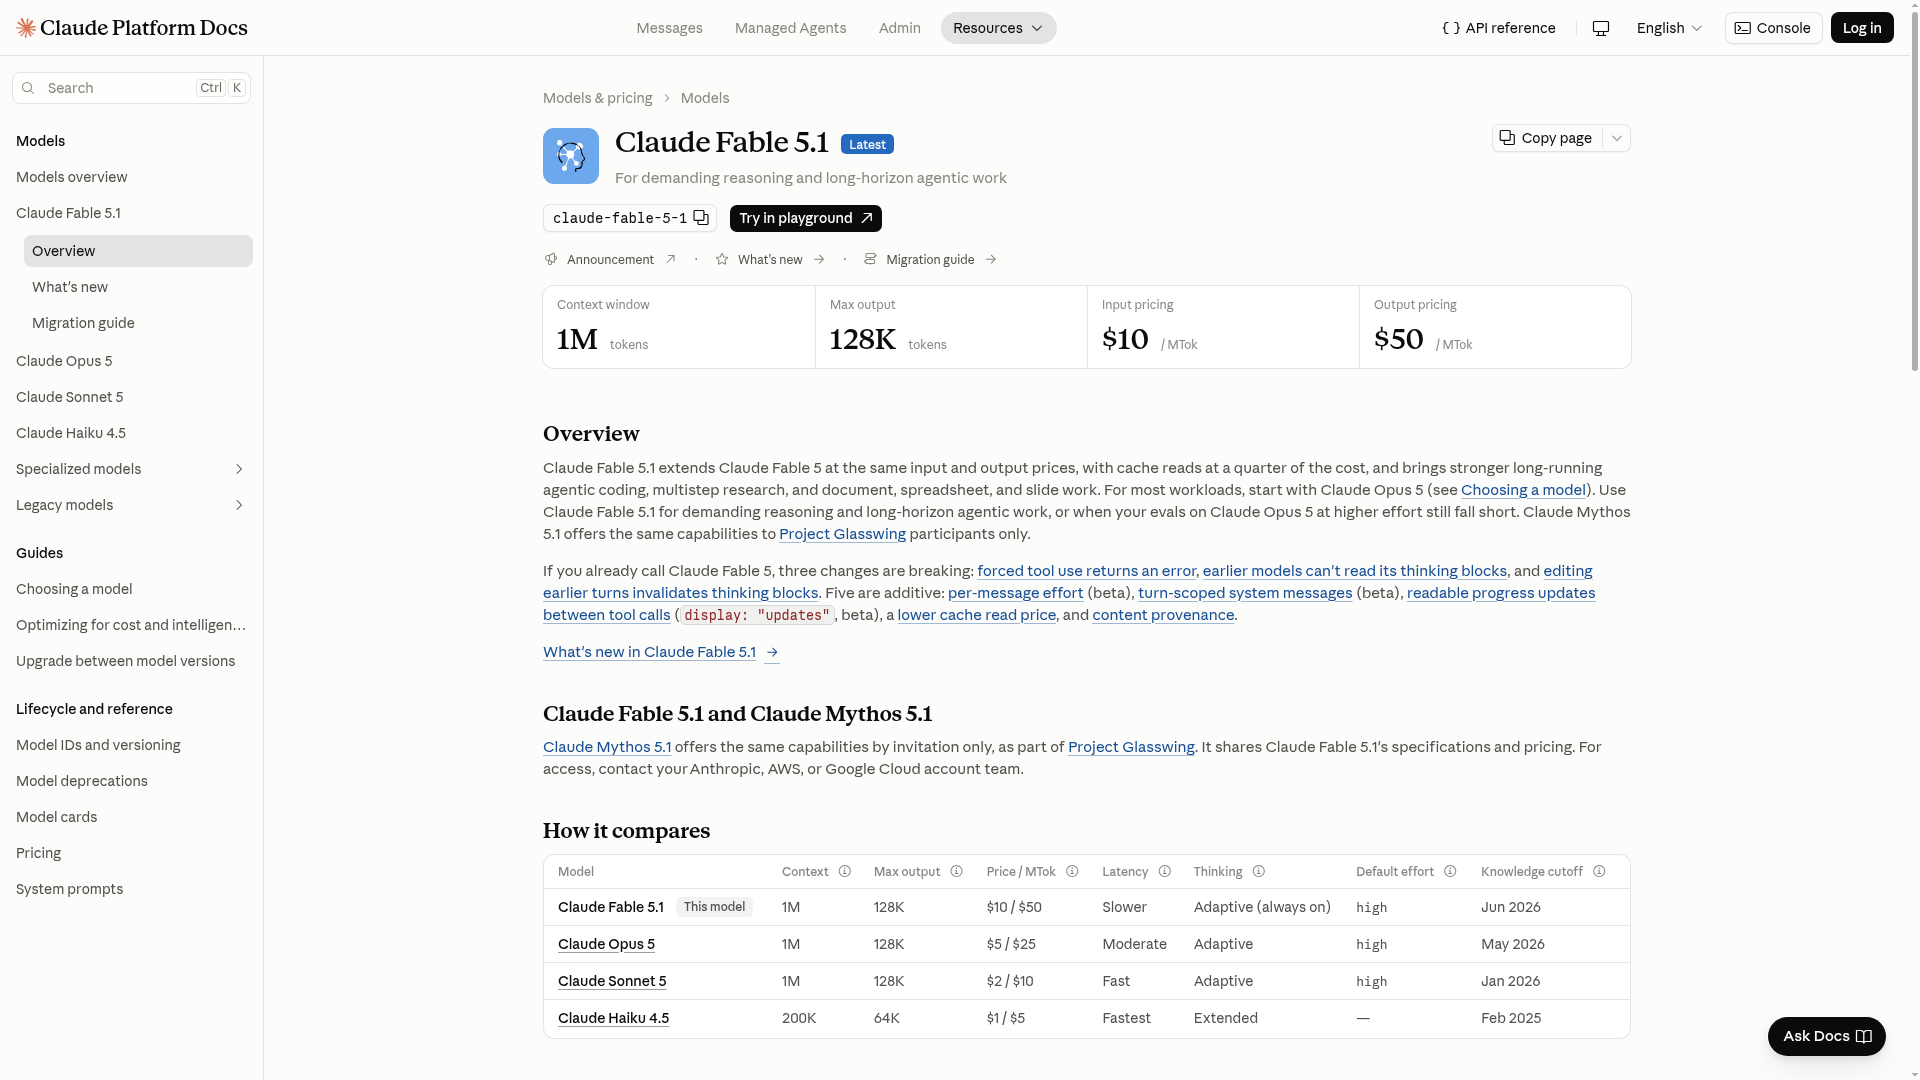This screenshot has height=1080, width=1920.
Task: Open the content provenance link
Action: (x=1163, y=615)
